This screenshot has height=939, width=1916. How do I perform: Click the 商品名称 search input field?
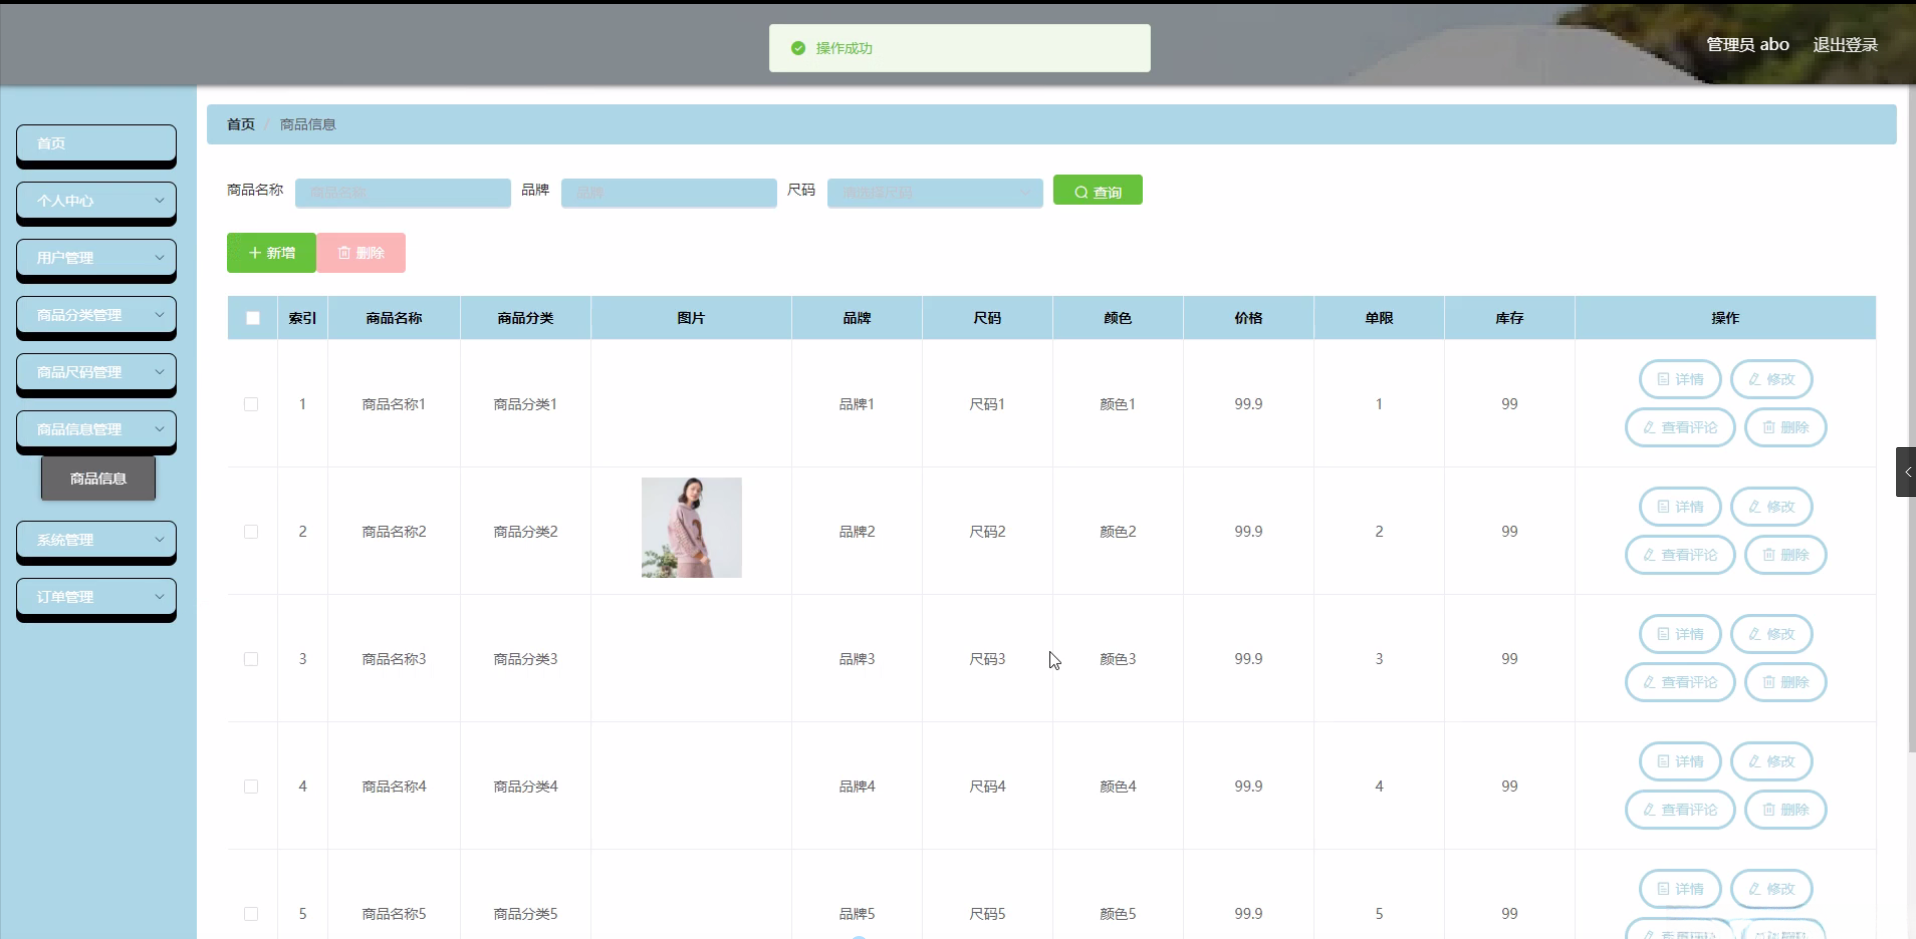point(403,192)
